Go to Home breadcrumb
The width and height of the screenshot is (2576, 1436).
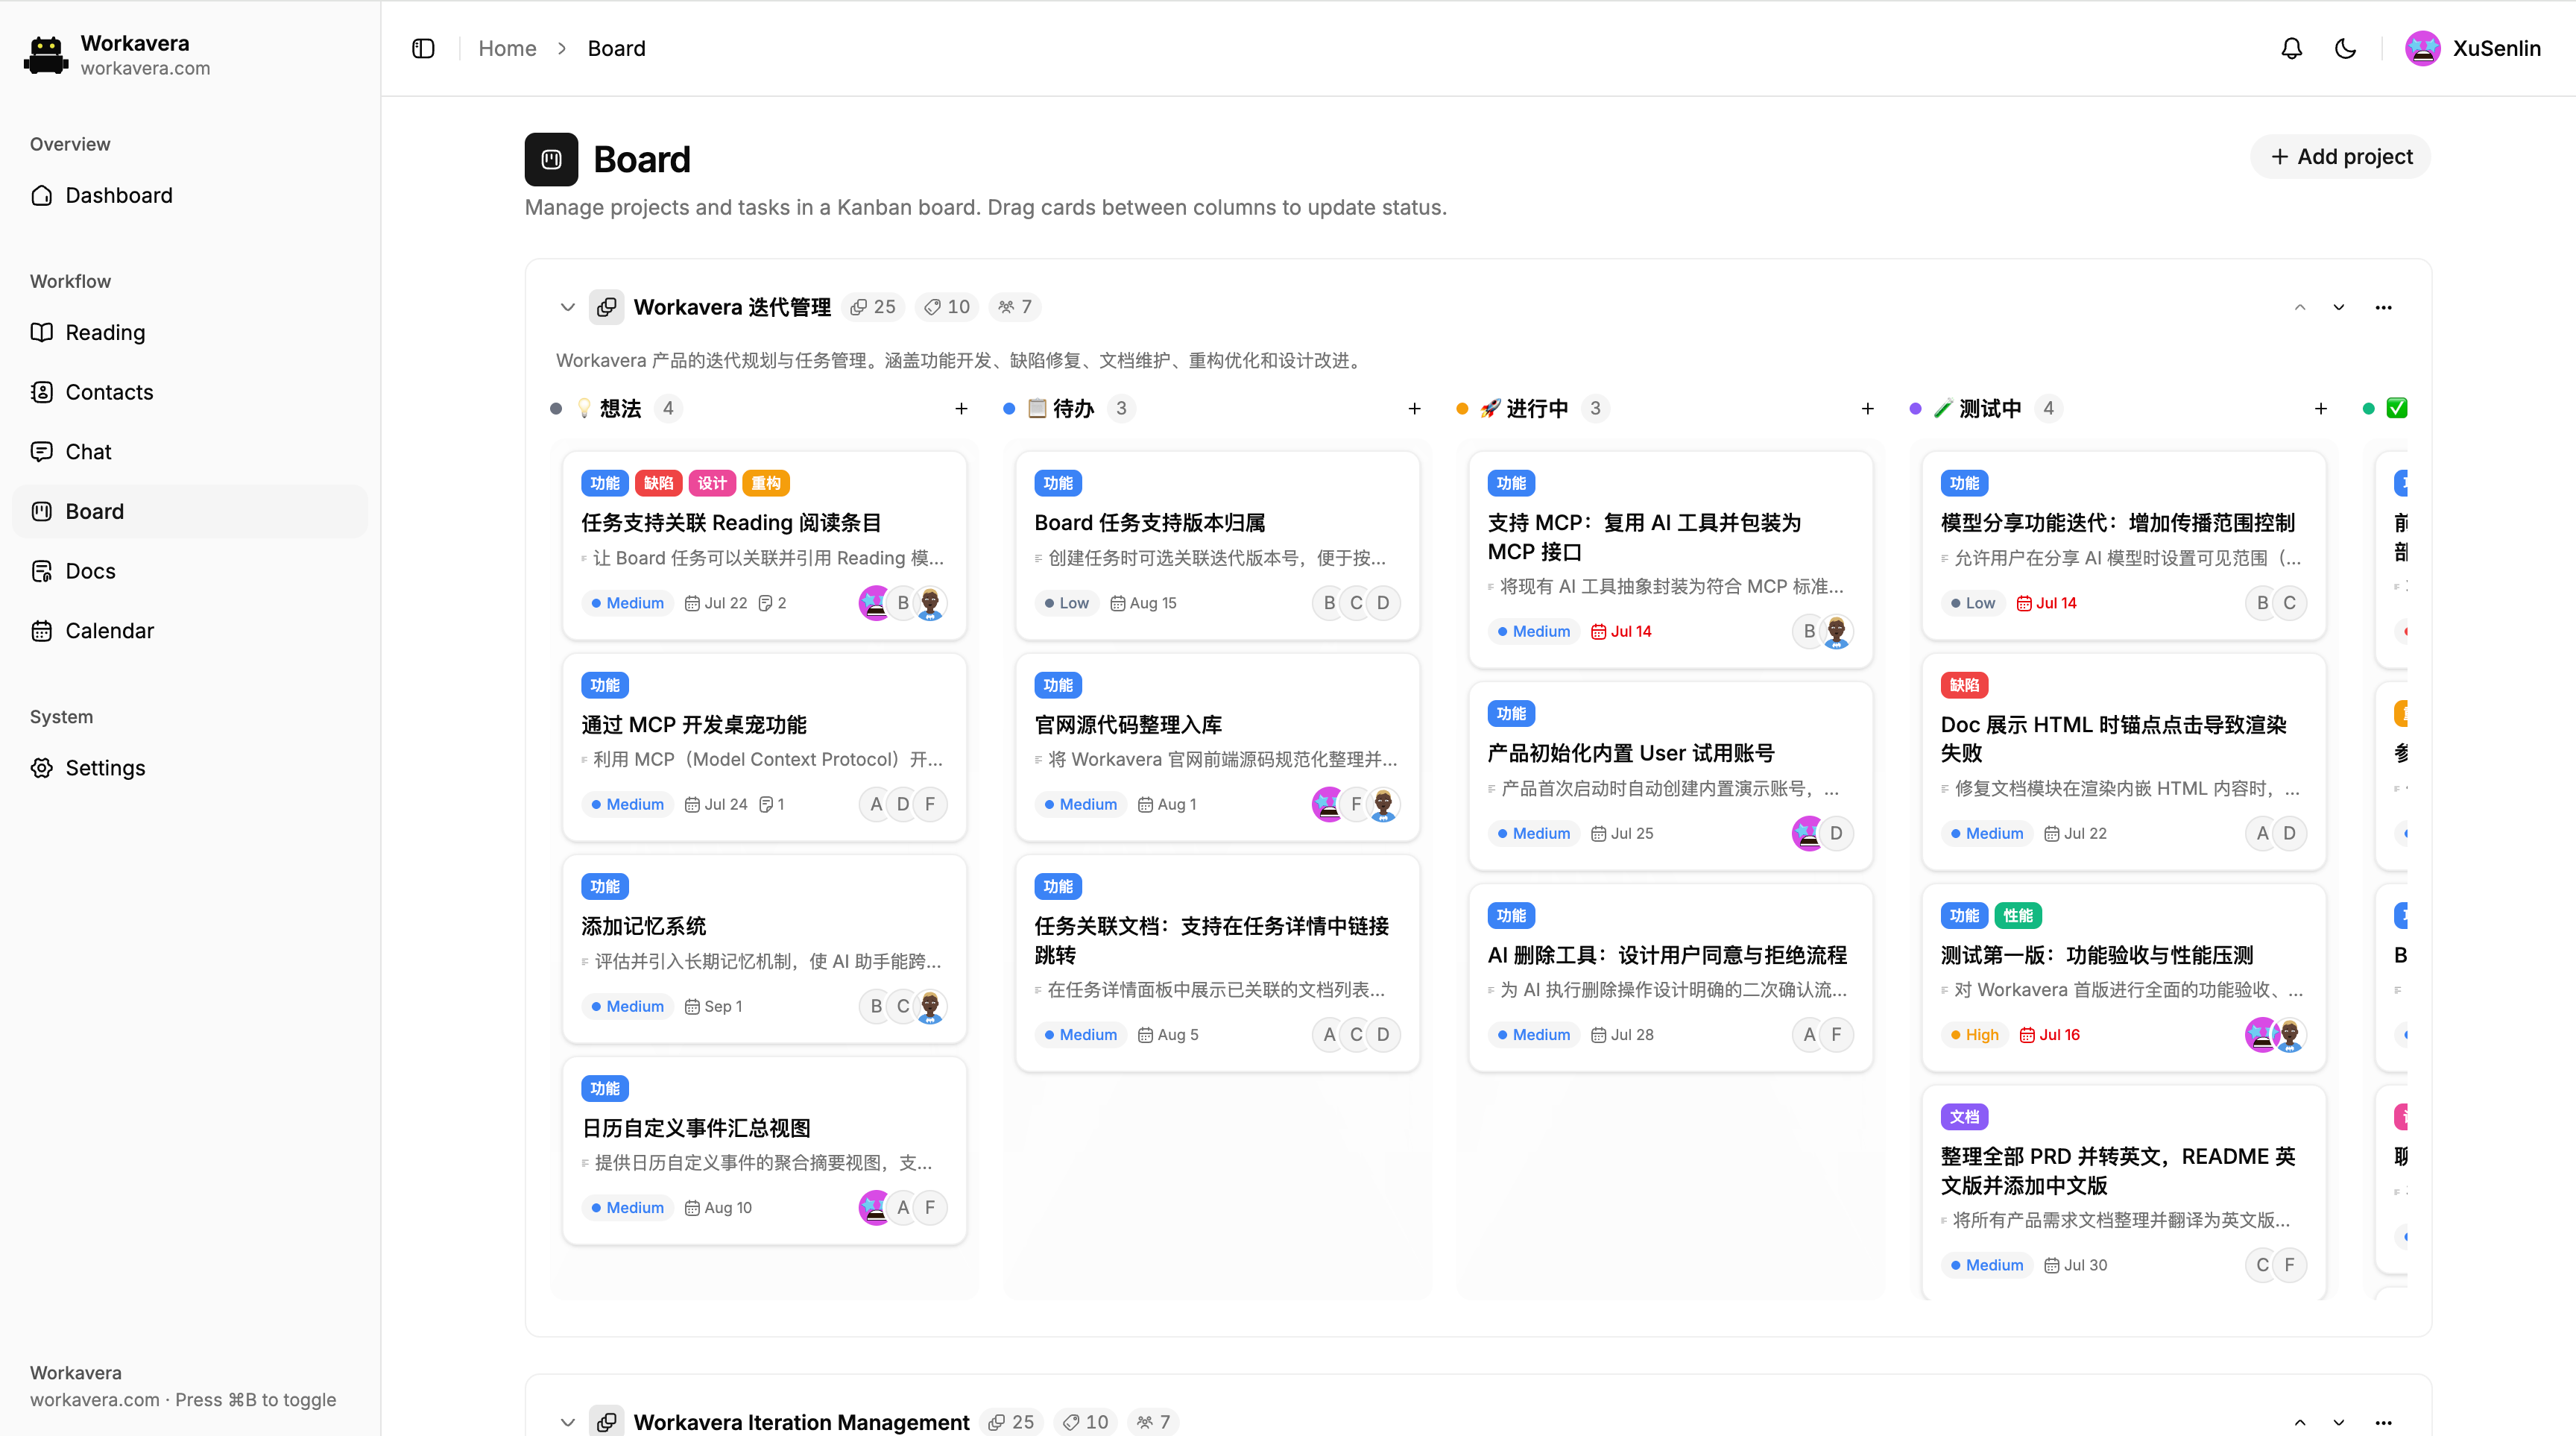tap(507, 48)
